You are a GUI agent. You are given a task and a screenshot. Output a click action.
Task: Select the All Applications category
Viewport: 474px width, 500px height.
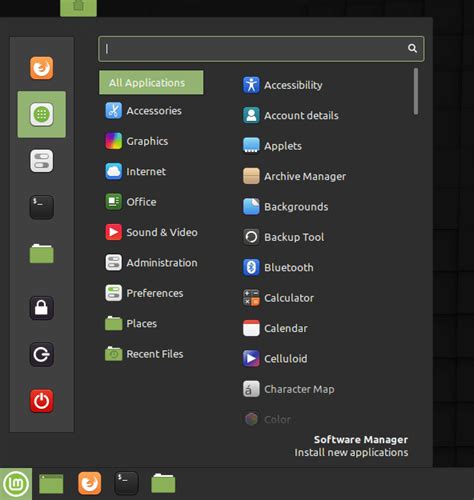(151, 82)
